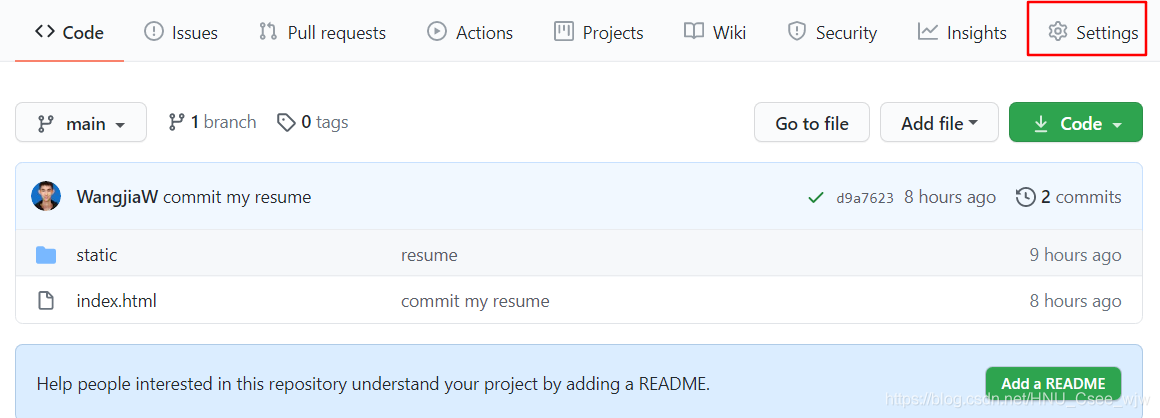The height and width of the screenshot is (418, 1160).
Task: Open the Add file dropdown
Action: (x=938, y=123)
